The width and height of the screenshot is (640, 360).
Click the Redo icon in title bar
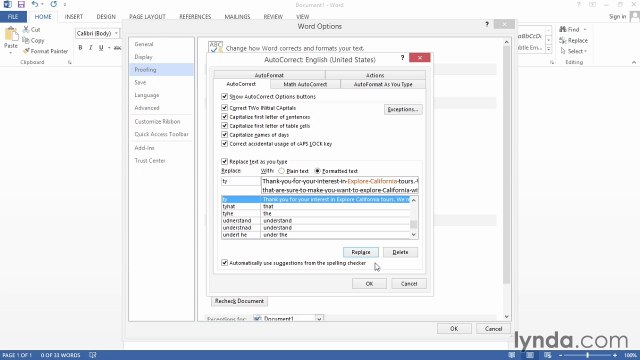(x=53, y=5)
